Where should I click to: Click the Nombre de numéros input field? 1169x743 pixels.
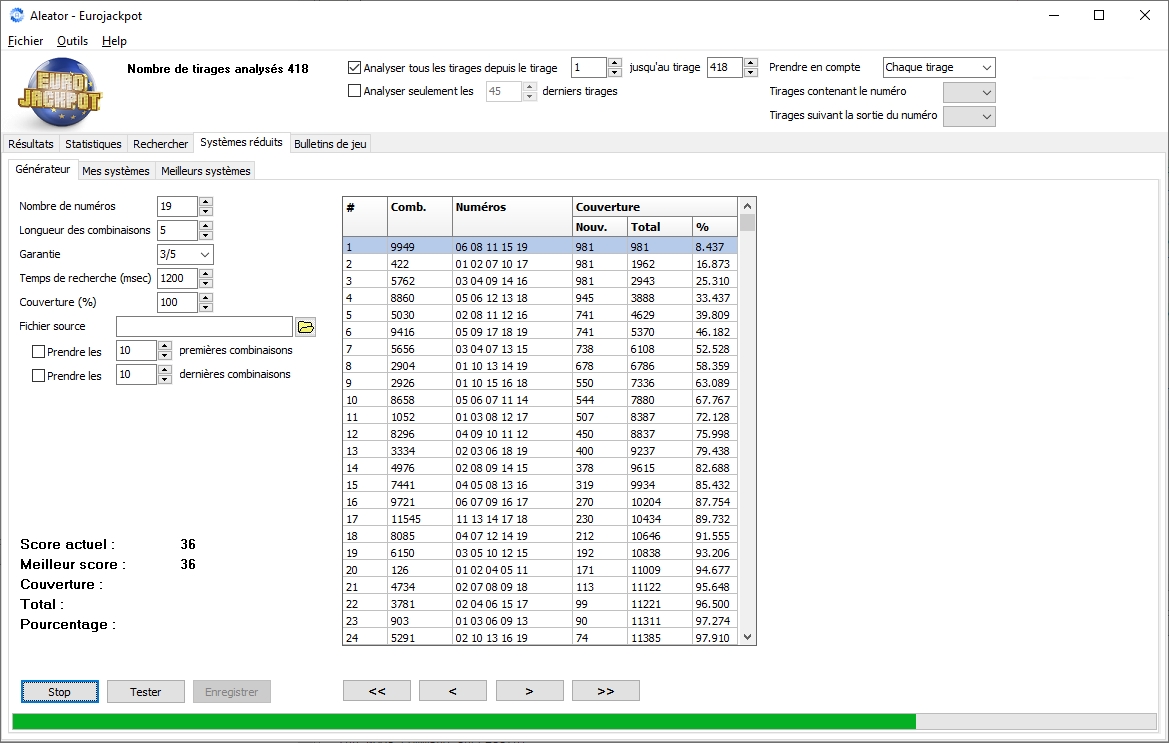pos(177,206)
